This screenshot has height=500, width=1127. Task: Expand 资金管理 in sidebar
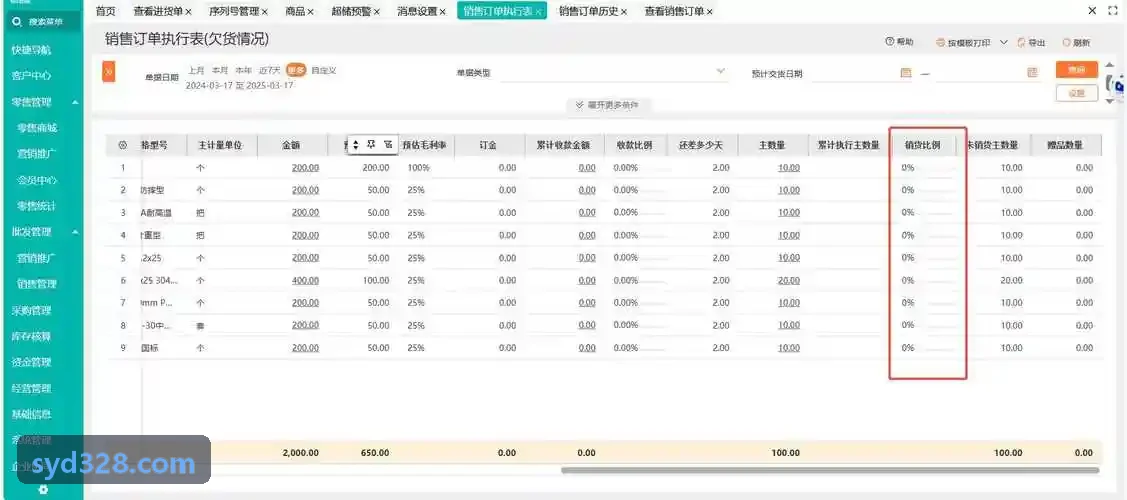click(32, 362)
